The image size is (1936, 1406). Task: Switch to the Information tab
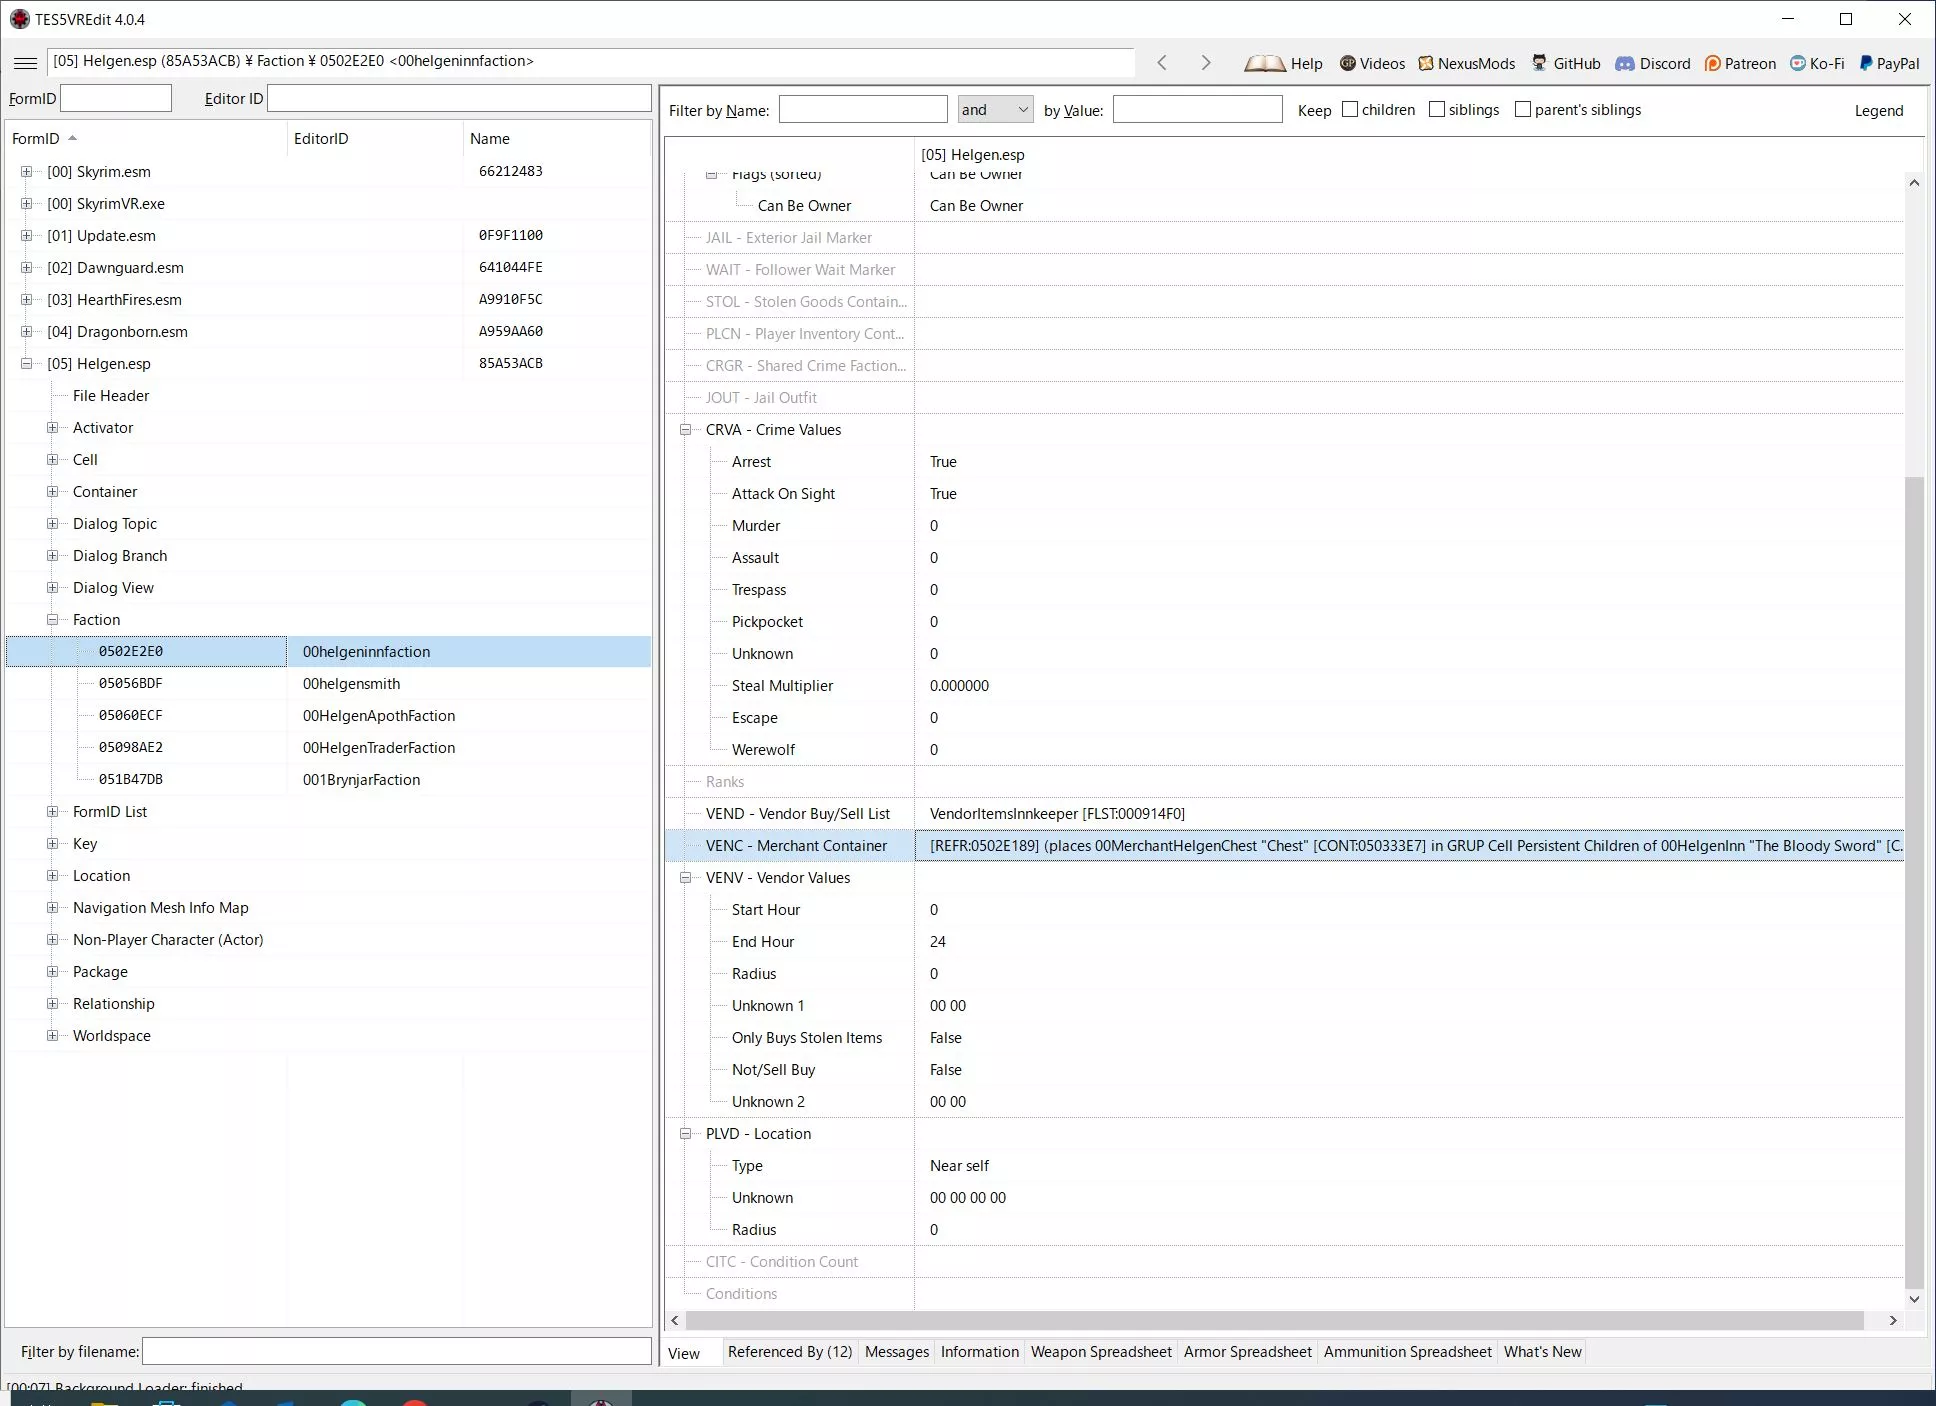980,1352
